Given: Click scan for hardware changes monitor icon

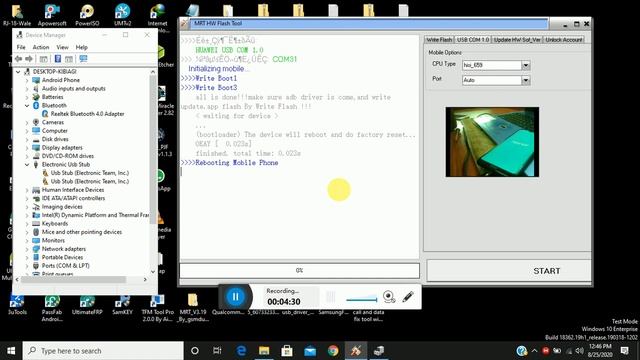Looking at the screenshot, I should pos(83,59).
